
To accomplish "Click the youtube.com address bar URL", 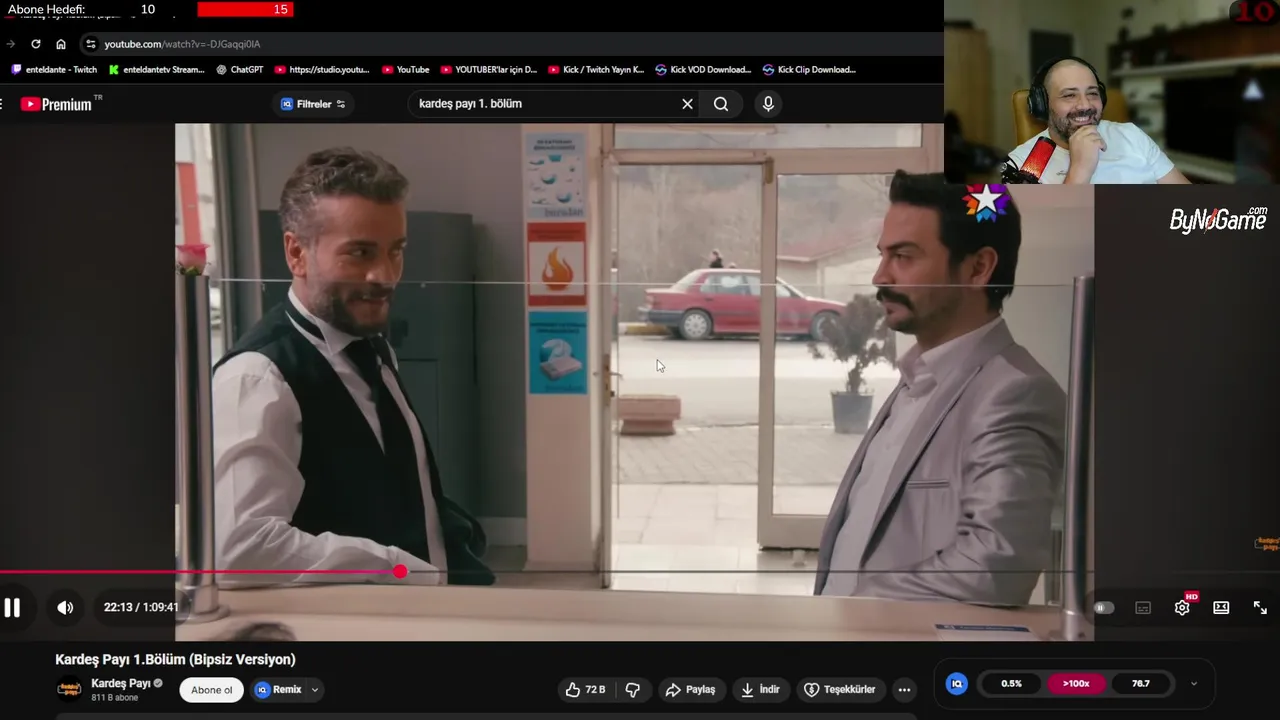I will coord(182,44).
